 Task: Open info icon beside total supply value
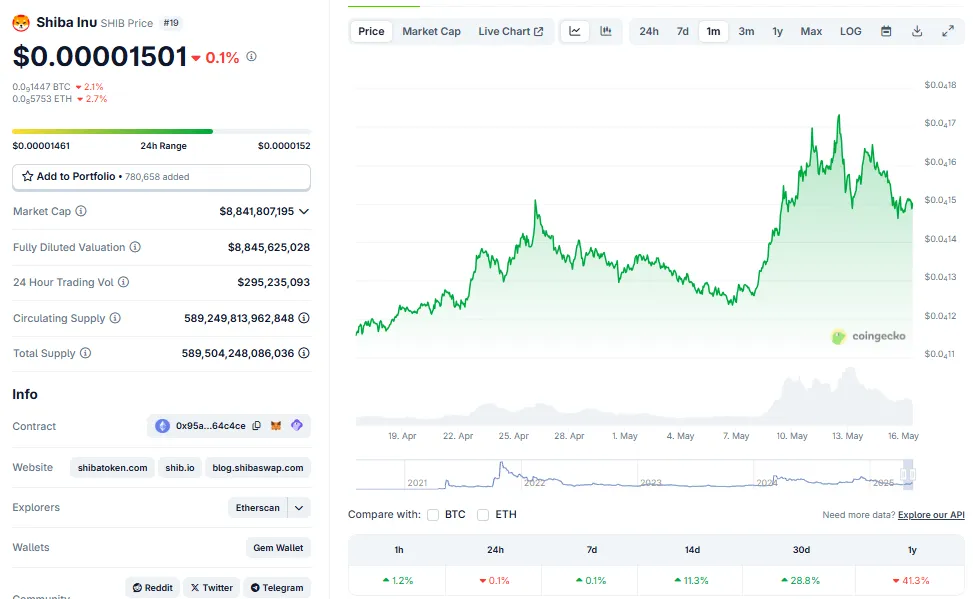(303, 353)
